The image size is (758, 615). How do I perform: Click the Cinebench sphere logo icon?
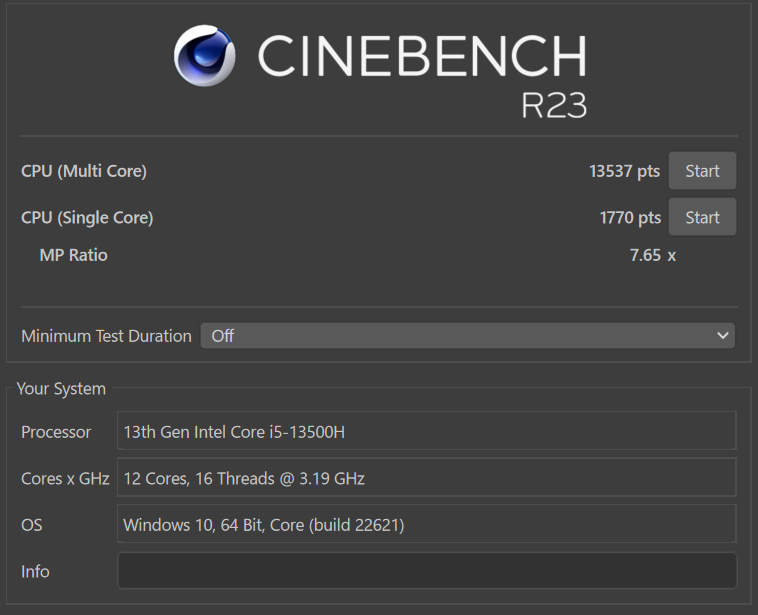tap(204, 56)
